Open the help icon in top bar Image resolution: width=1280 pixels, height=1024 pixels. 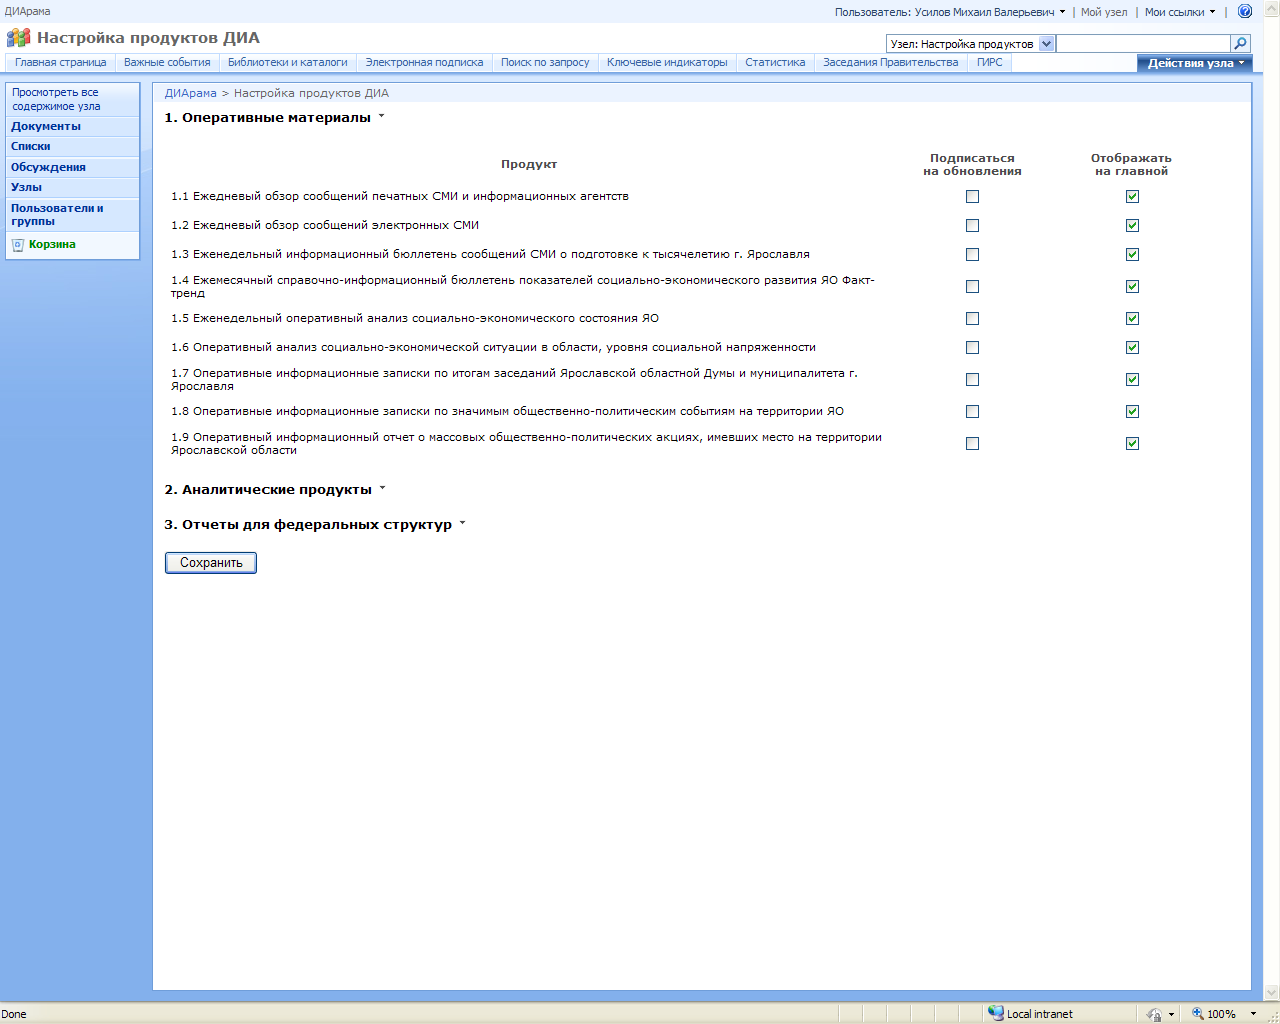[x=1245, y=12]
